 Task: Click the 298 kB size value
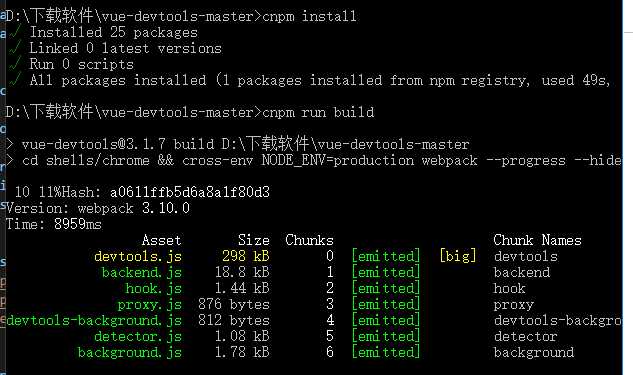(245, 256)
